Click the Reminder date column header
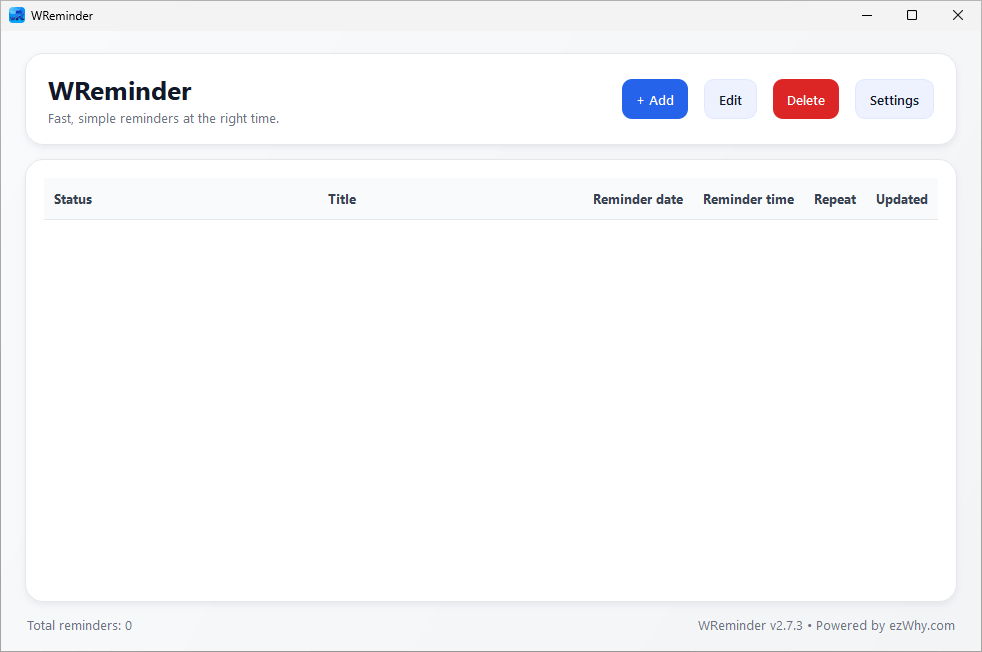The image size is (982, 652). (x=638, y=199)
